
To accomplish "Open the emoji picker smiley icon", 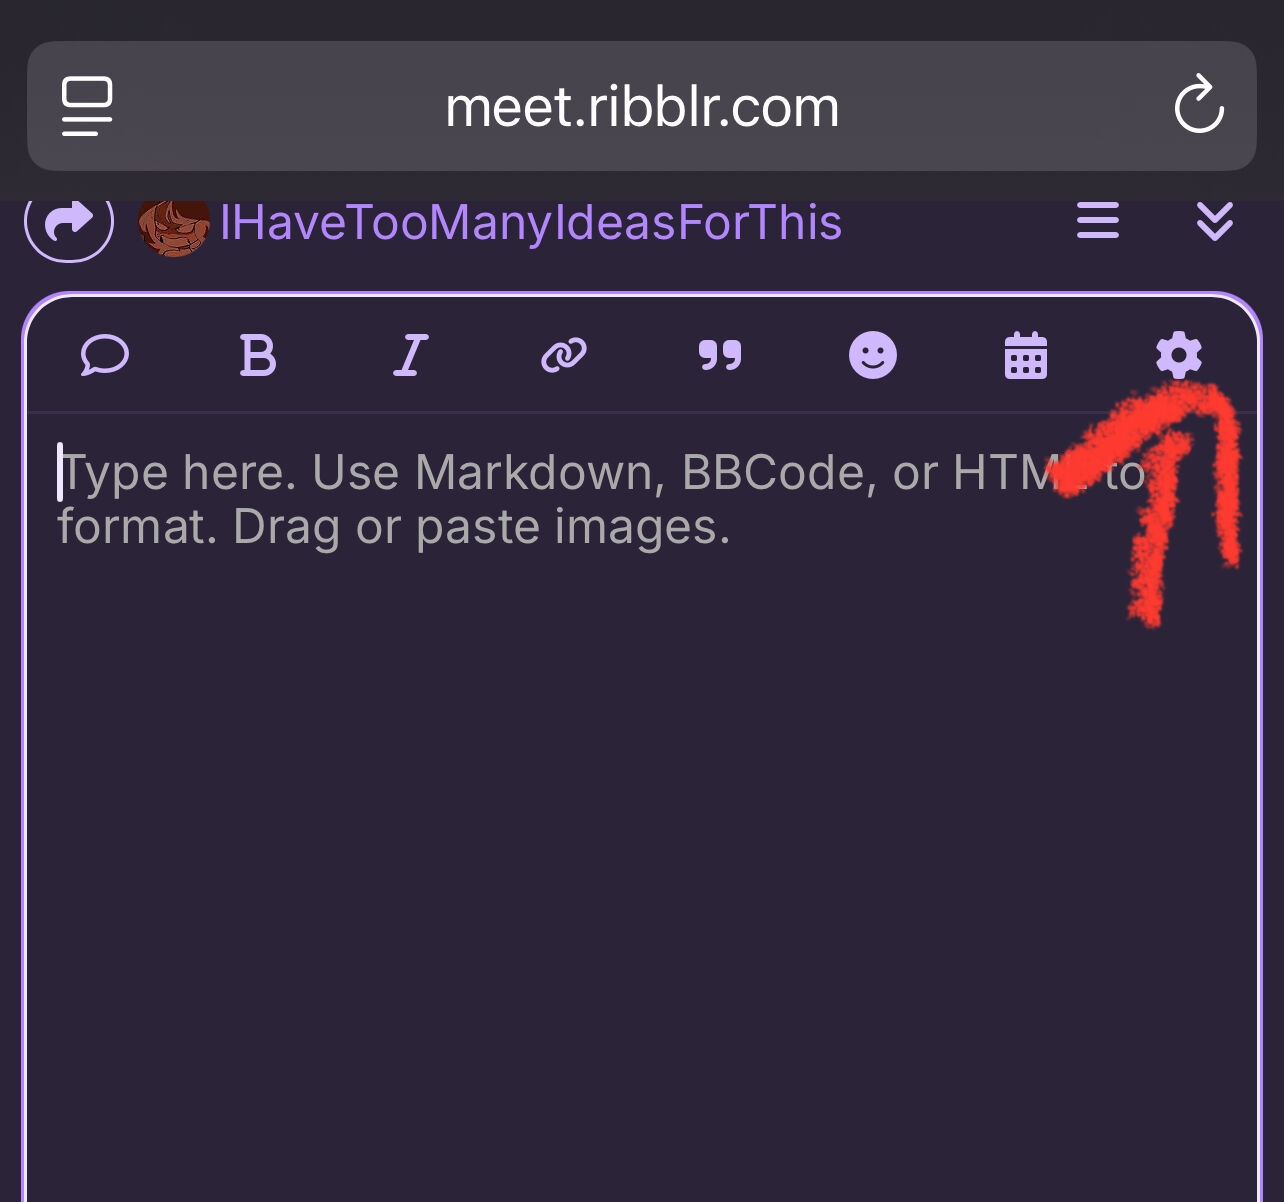I will (x=873, y=355).
